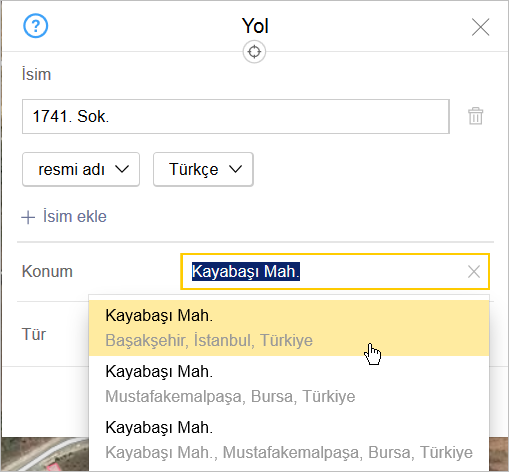Click the crosshair locate icon below Yol

click(x=254, y=52)
